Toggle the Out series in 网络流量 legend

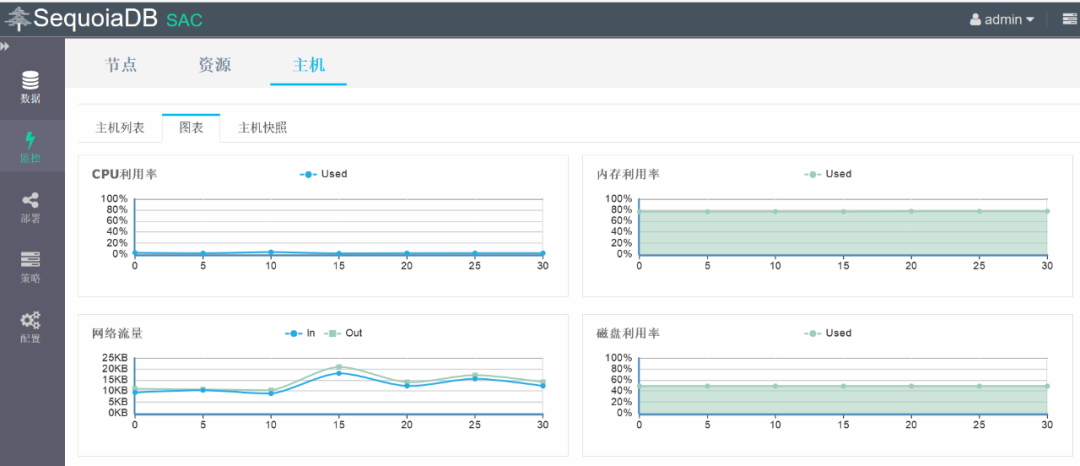347,333
